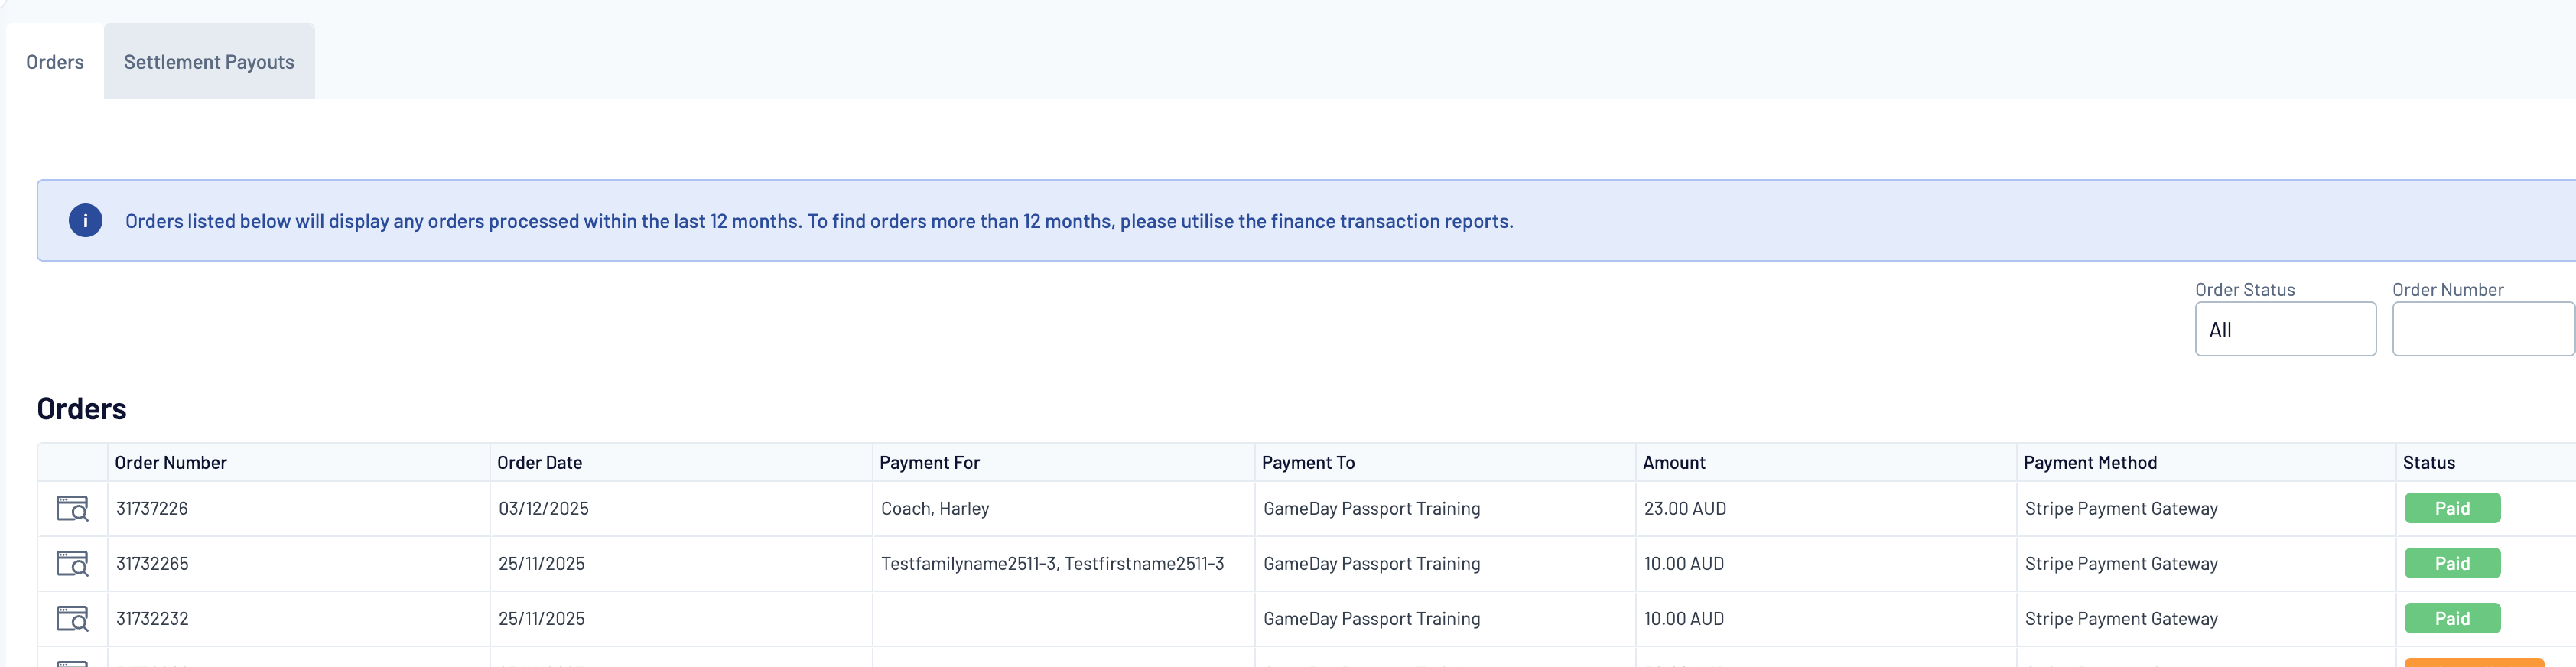Select the Orders tab
Image resolution: width=2576 pixels, height=667 pixels.
coord(55,62)
